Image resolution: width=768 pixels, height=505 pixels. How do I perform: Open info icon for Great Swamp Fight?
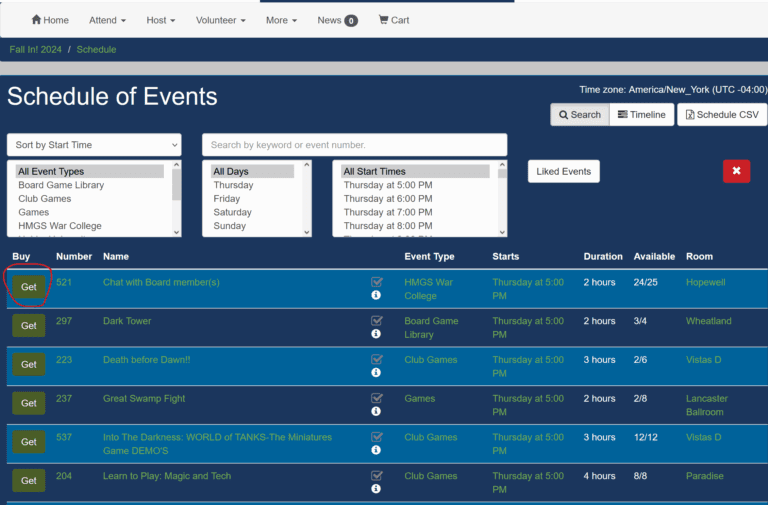tap(376, 411)
